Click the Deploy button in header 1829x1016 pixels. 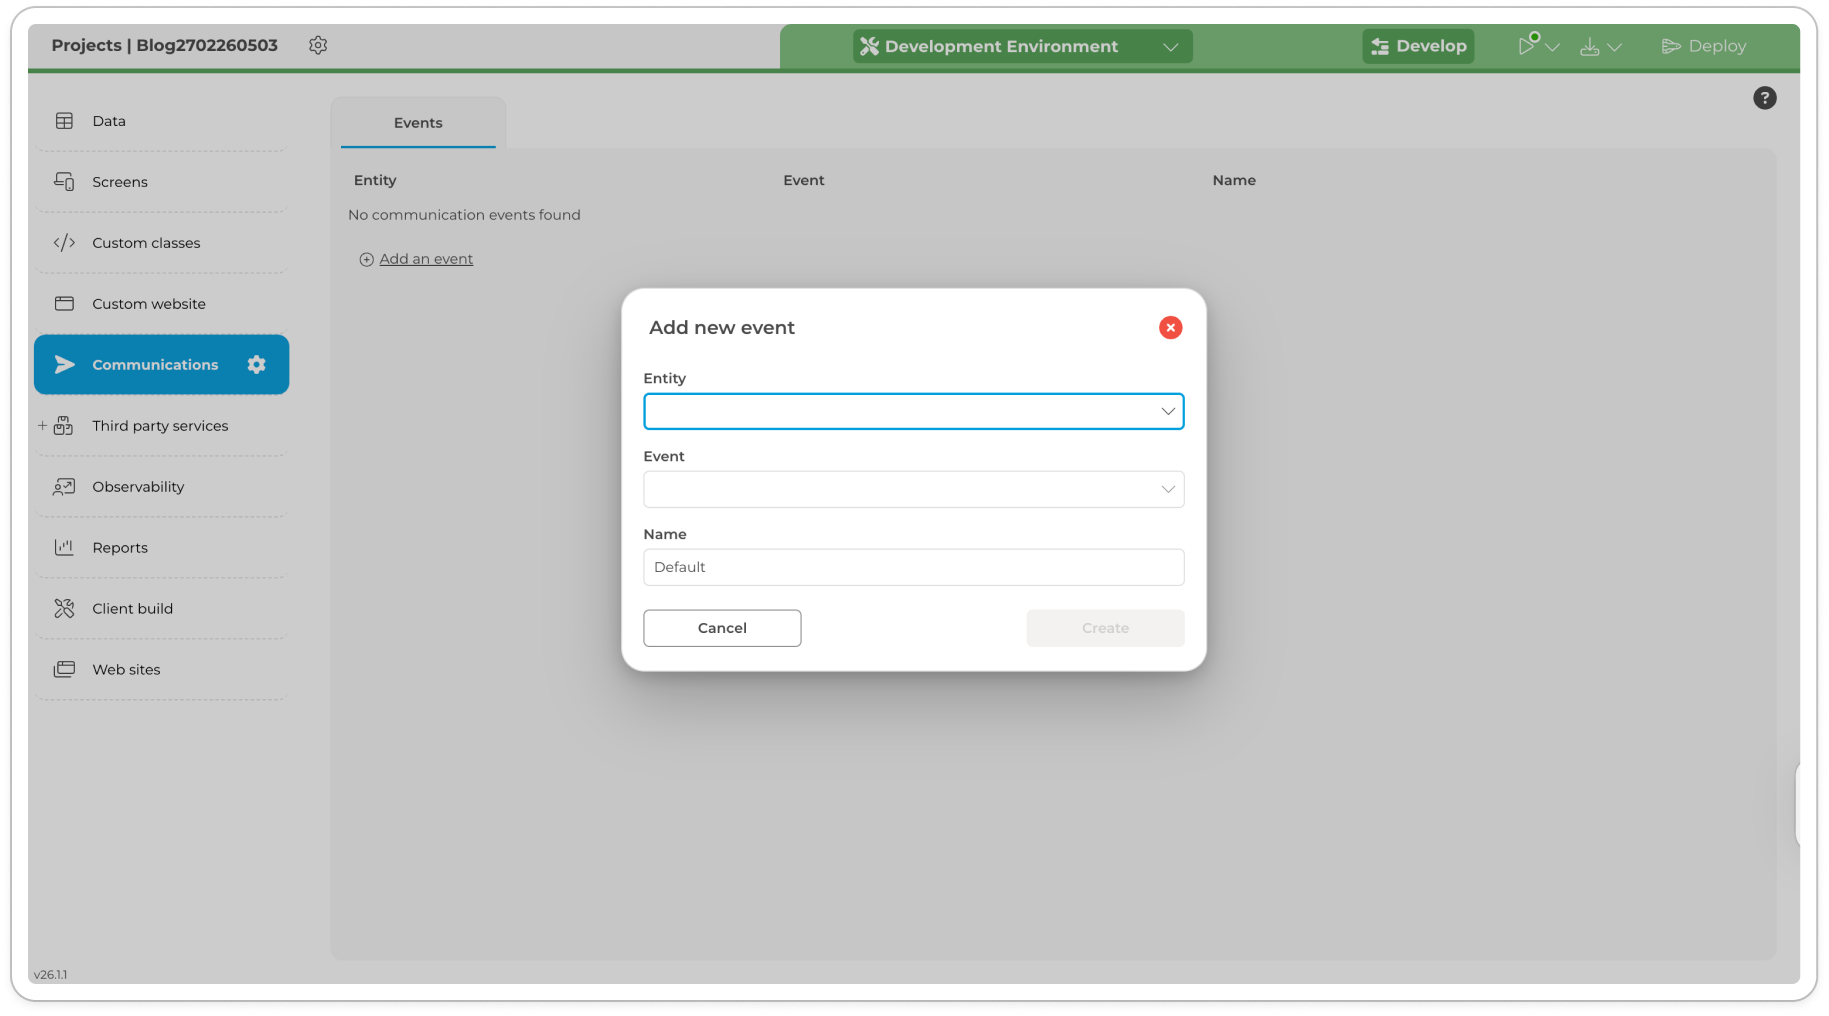point(1704,46)
